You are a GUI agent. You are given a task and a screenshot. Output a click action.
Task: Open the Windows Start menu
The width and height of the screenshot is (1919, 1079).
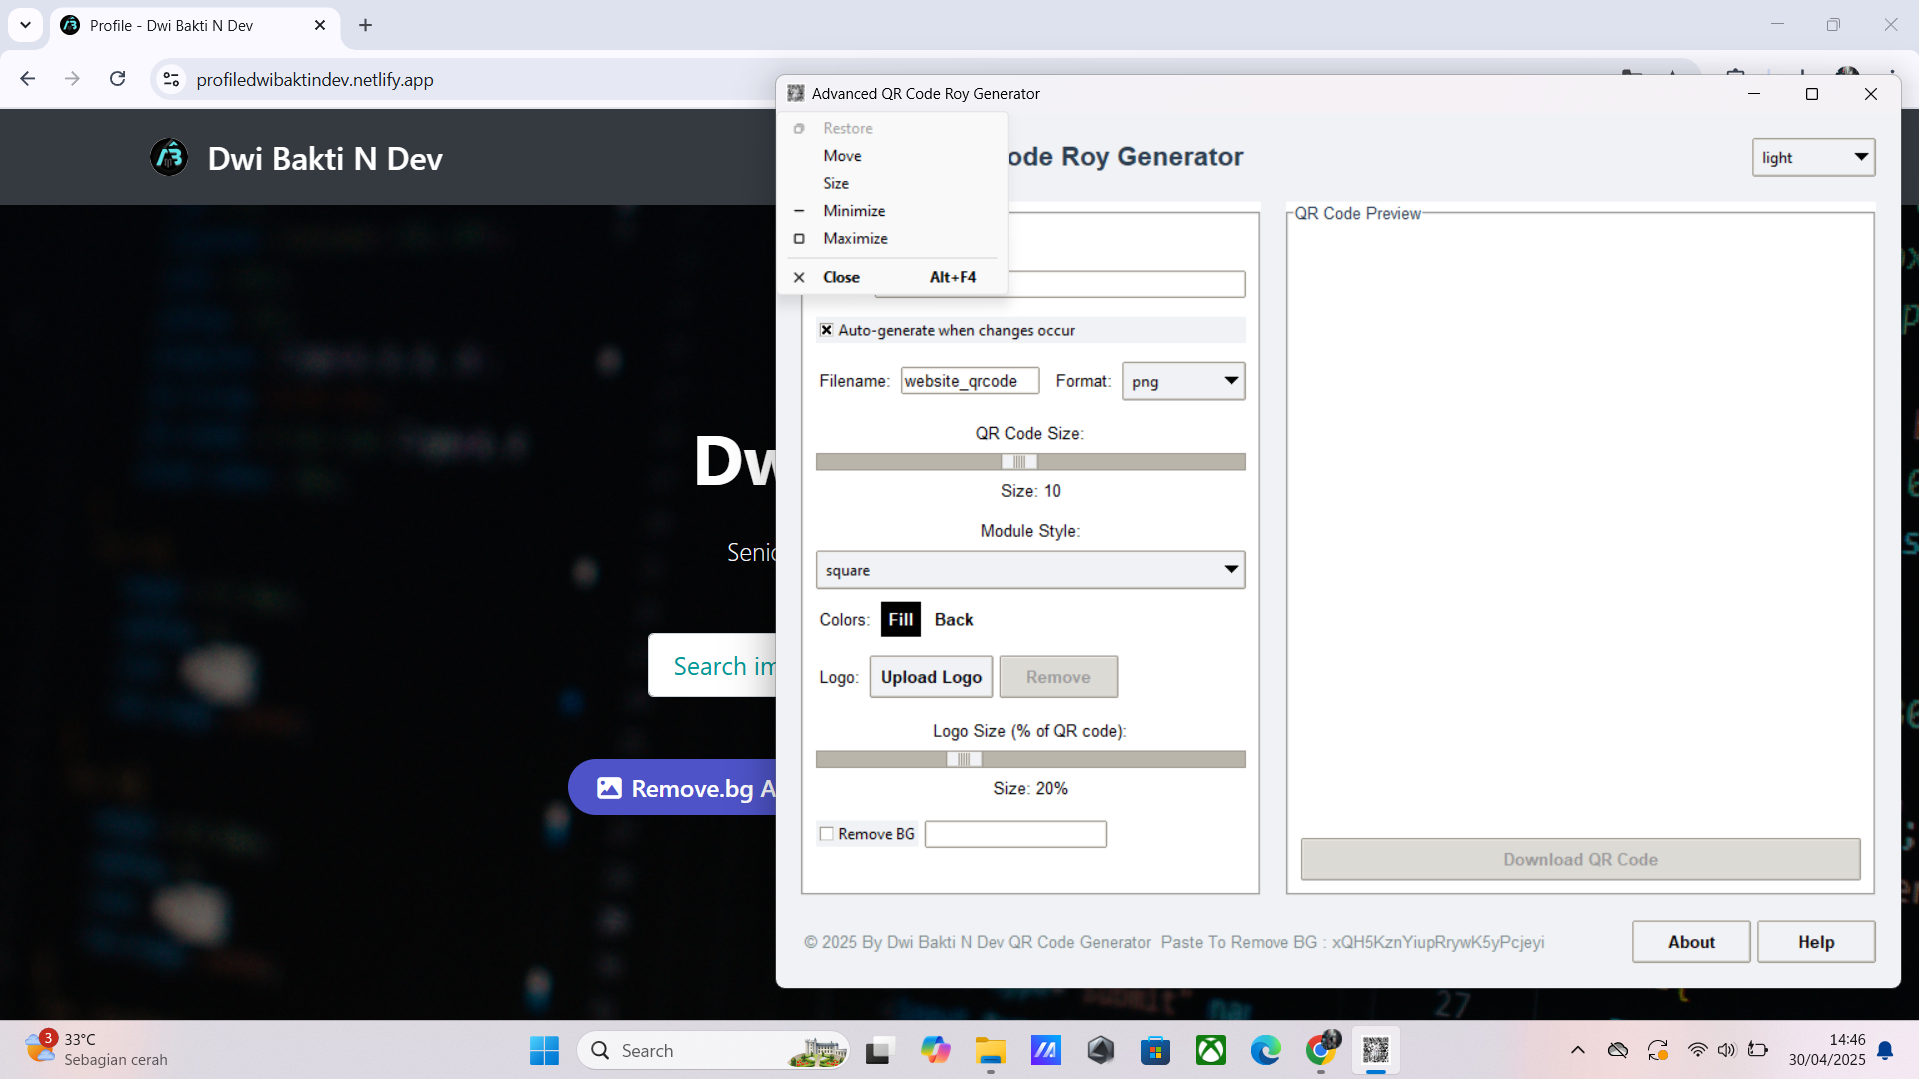point(544,1050)
